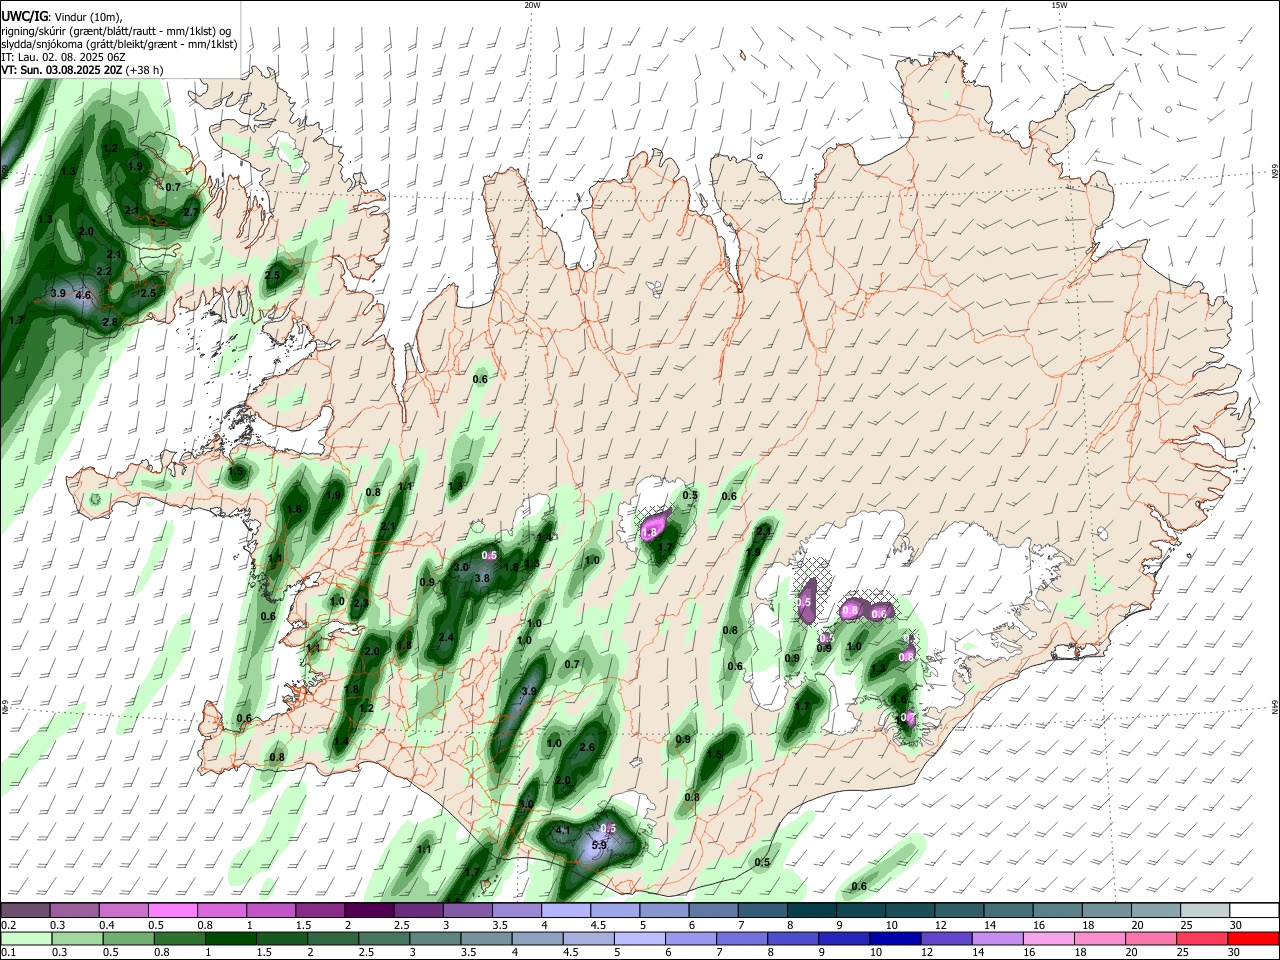Image resolution: width=1280 pixels, height=960 pixels.
Task: Click the 2.4 precipitation value
Action: coord(446,637)
